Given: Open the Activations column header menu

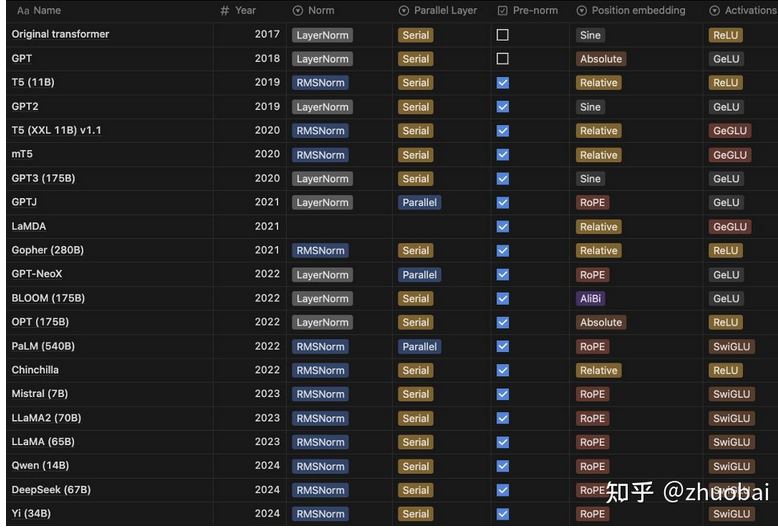Looking at the screenshot, I should (x=741, y=10).
